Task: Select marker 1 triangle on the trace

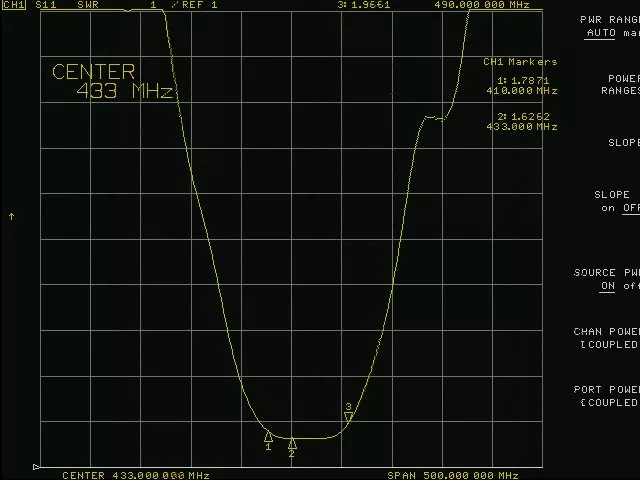Action: [268, 437]
